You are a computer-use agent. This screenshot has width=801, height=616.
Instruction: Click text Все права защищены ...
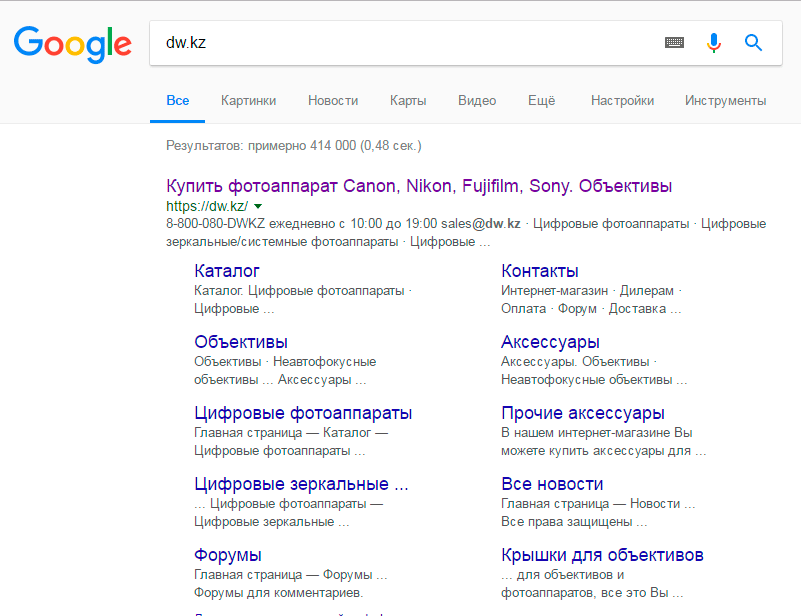point(567,522)
